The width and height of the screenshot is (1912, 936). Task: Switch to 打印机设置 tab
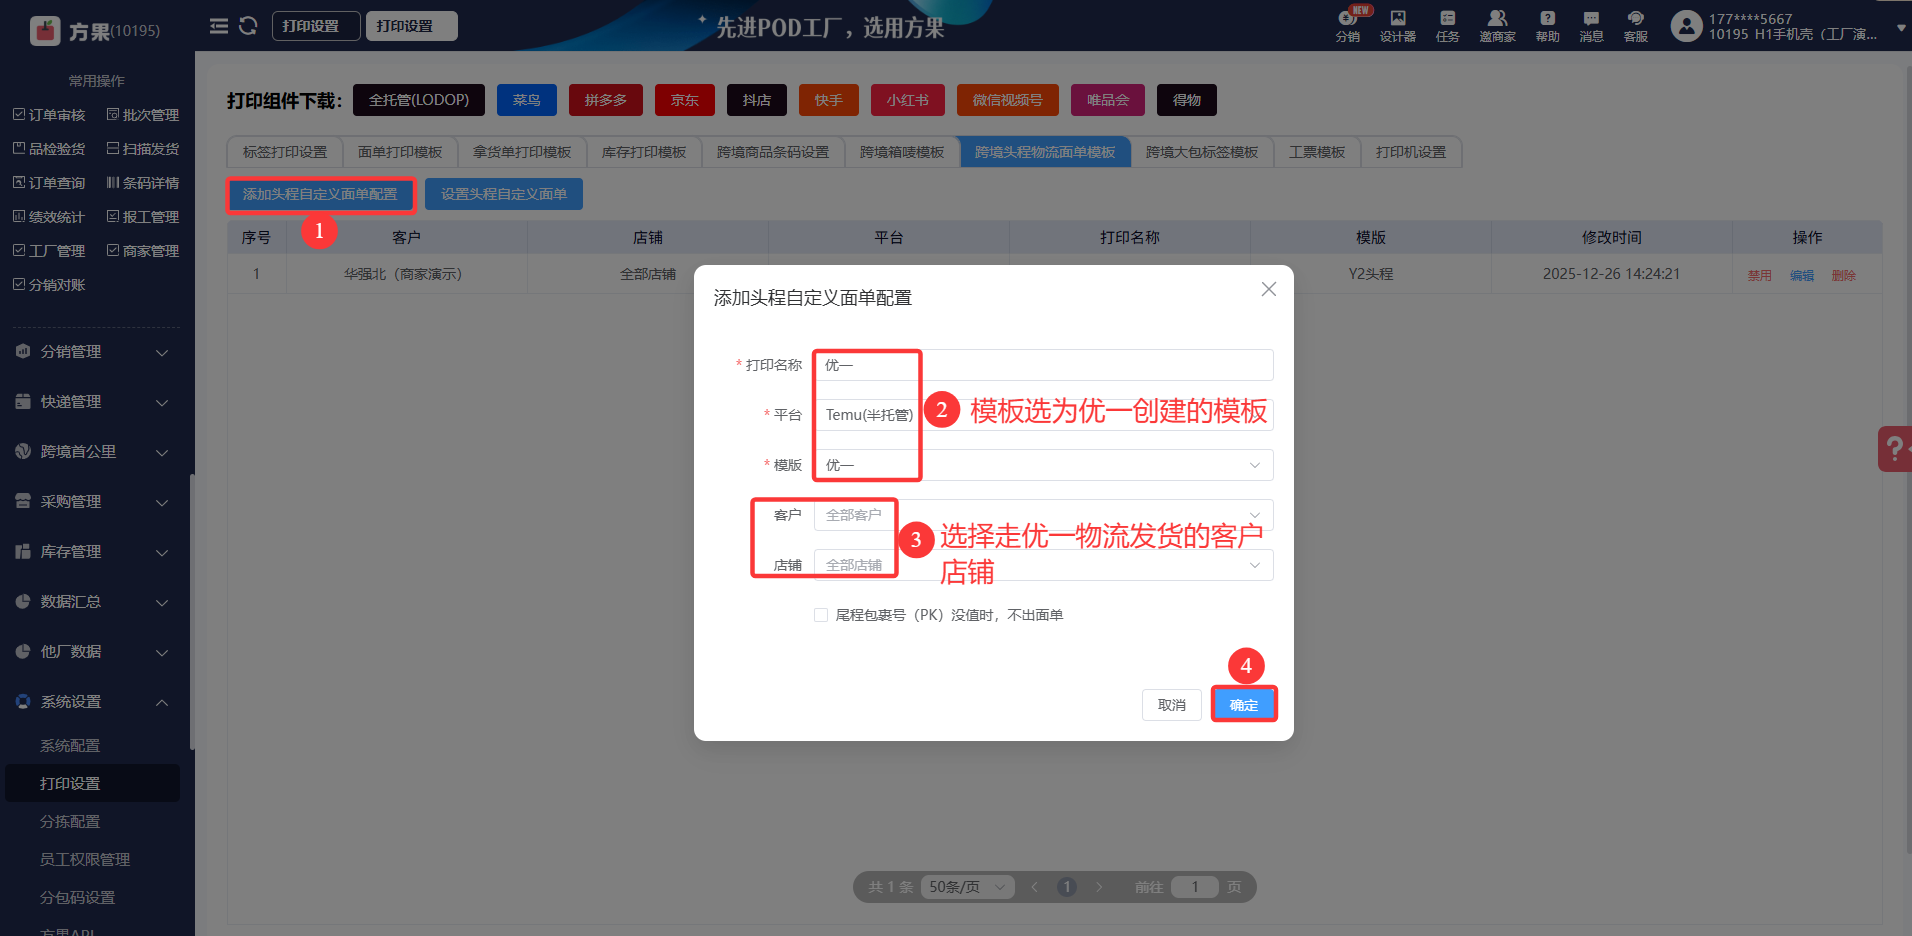click(x=1411, y=152)
